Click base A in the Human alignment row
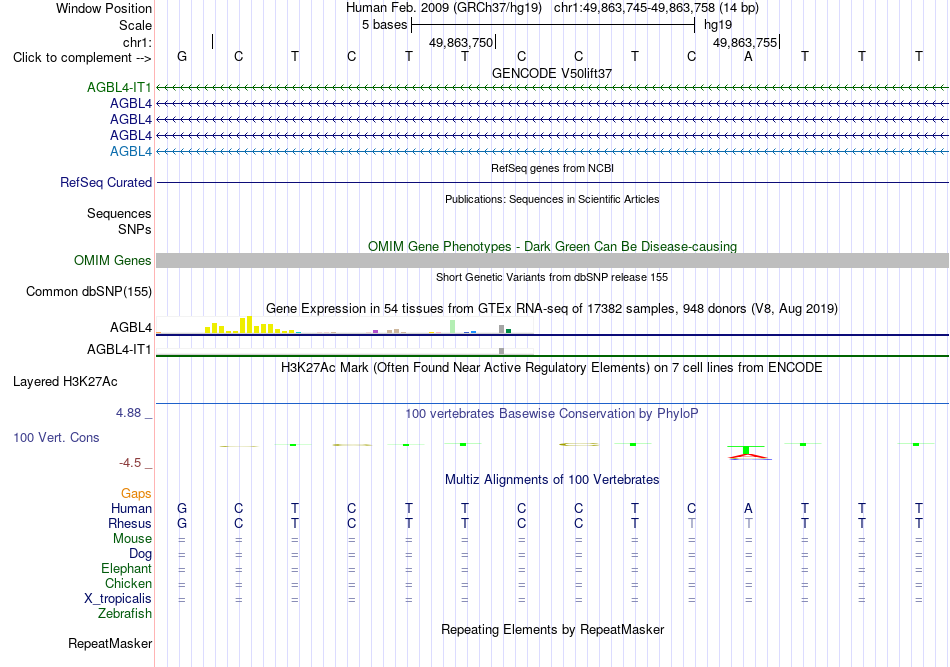Viewport: 950px width, 667px height. (x=748, y=508)
